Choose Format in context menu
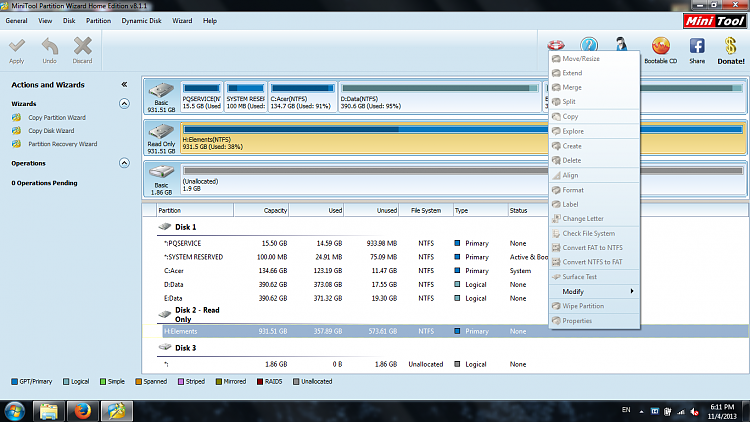 (594, 190)
